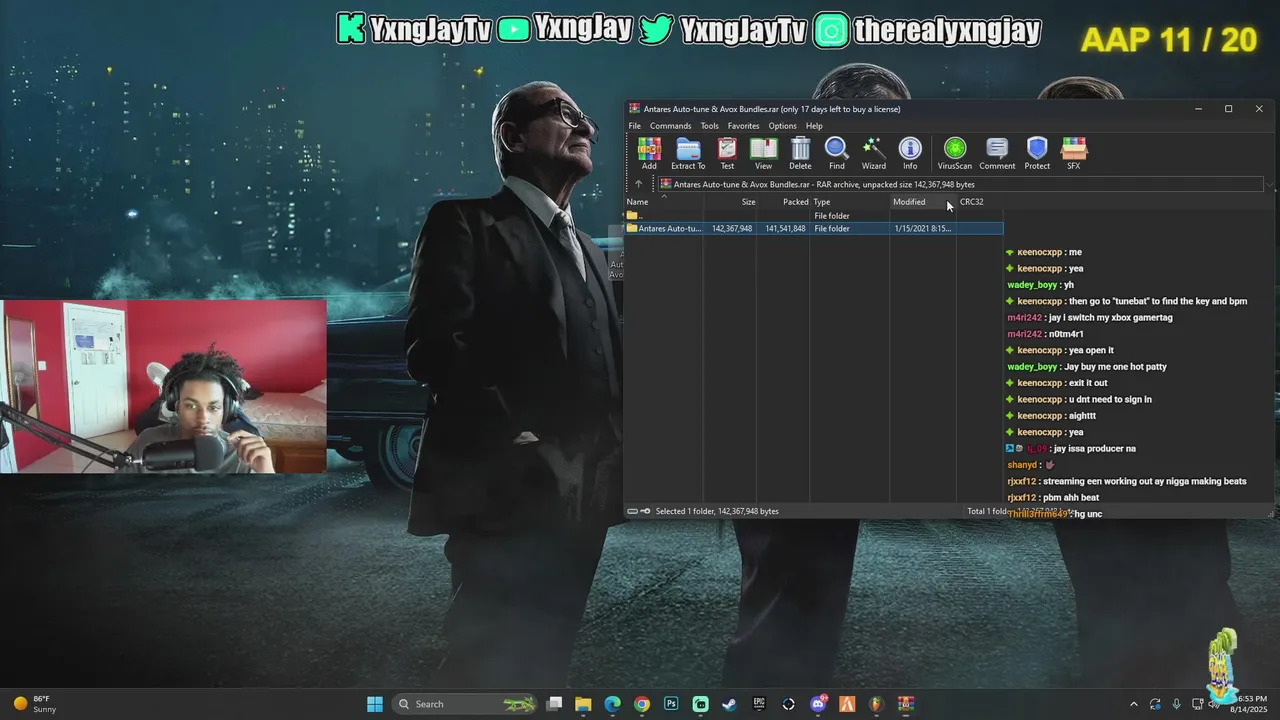Image resolution: width=1280 pixels, height=720 pixels.
Task: Open Photoshop from the taskbar
Action: coord(671,704)
